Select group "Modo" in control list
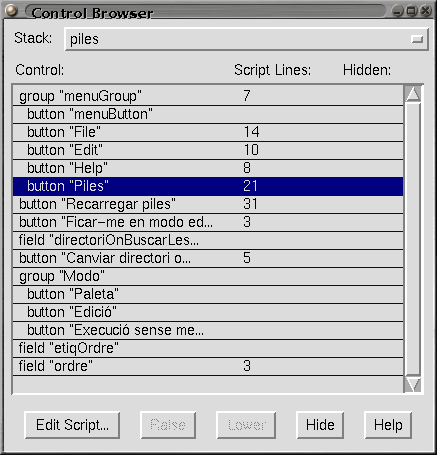The width and height of the screenshot is (437, 455). pyautogui.click(x=208, y=276)
